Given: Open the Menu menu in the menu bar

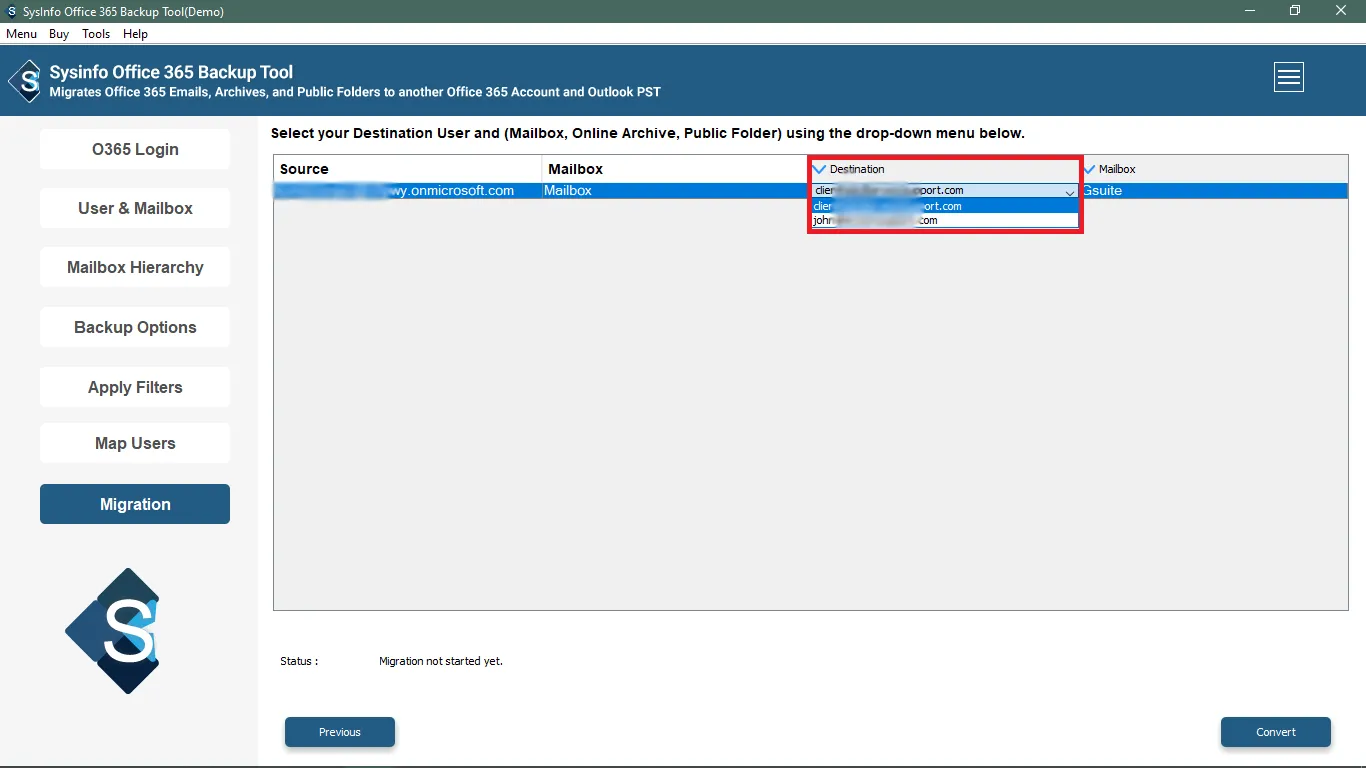Looking at the screenshot, I should click(21, 33).
